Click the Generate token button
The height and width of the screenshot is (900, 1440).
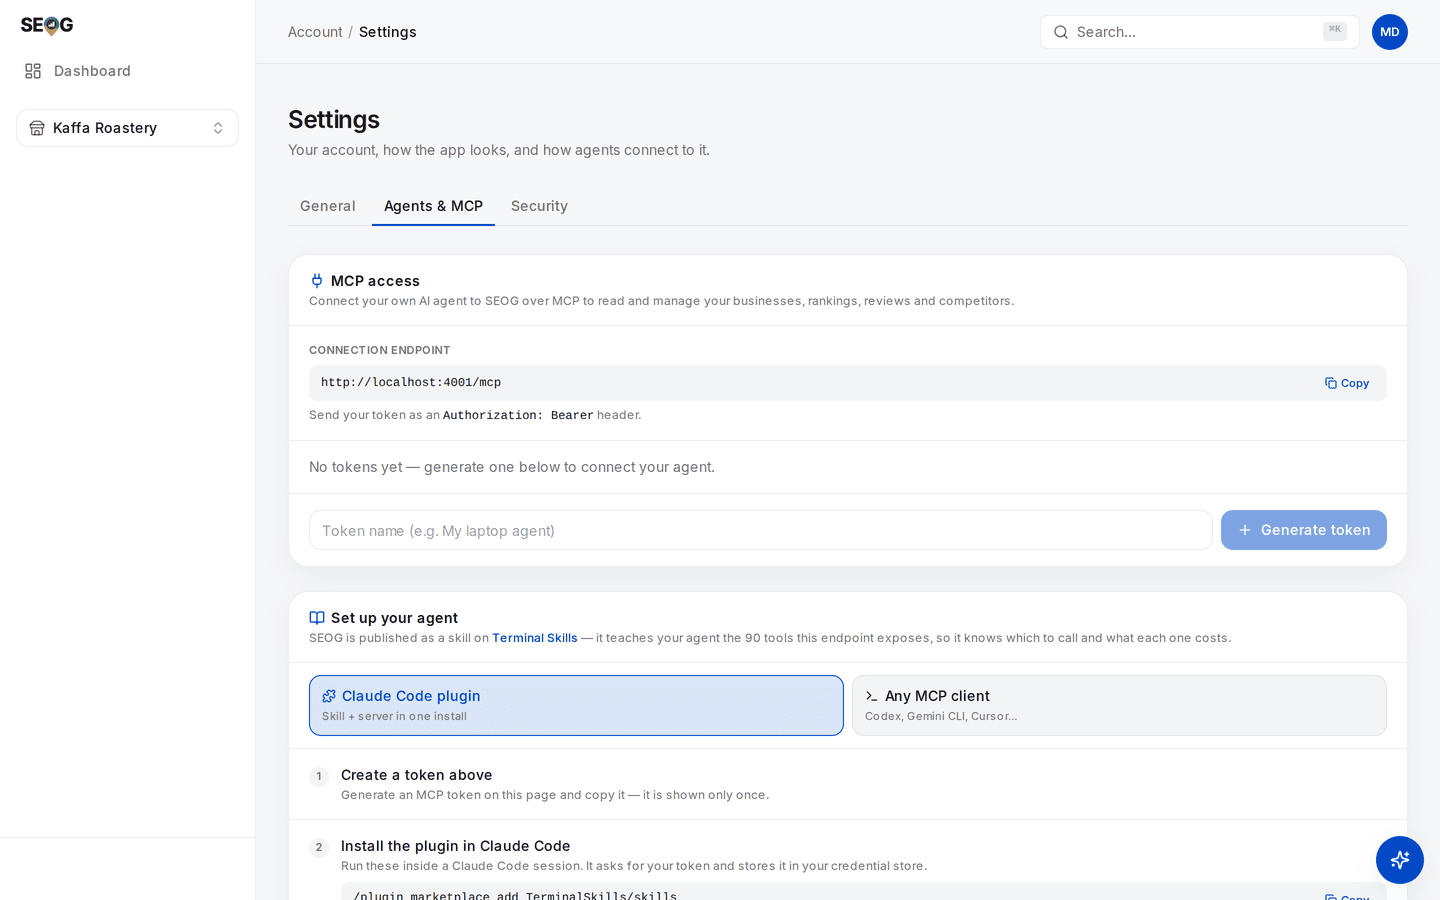click(x=1304, y=530)
